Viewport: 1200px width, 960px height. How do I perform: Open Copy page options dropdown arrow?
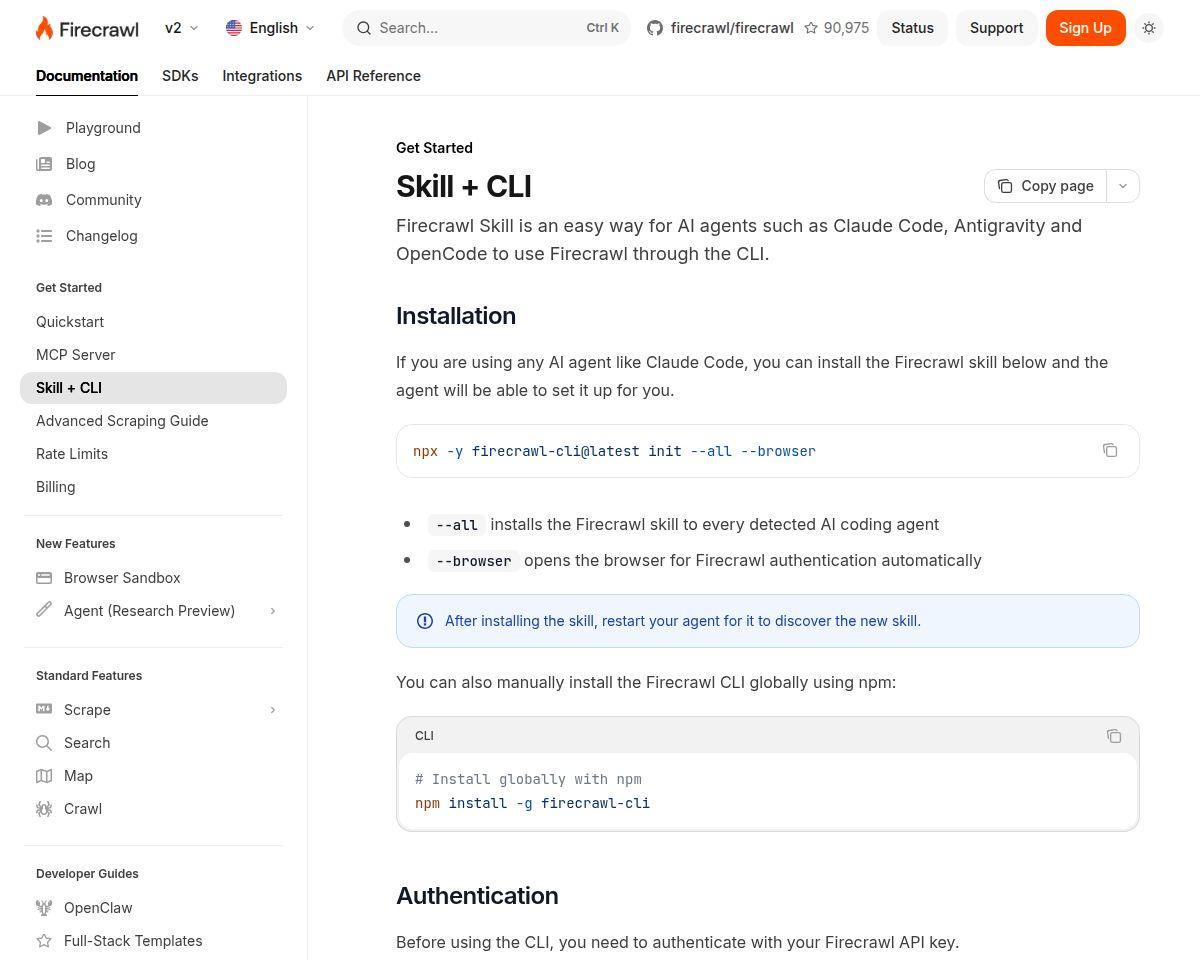pyautogui.click(x=1123, y=186)
